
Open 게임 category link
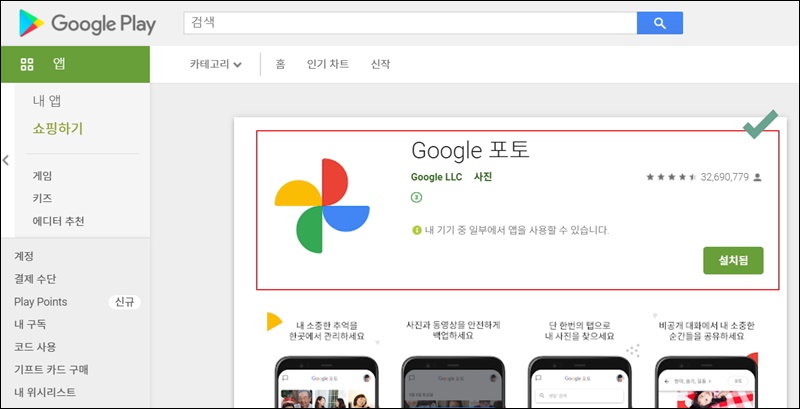(42, 176)
